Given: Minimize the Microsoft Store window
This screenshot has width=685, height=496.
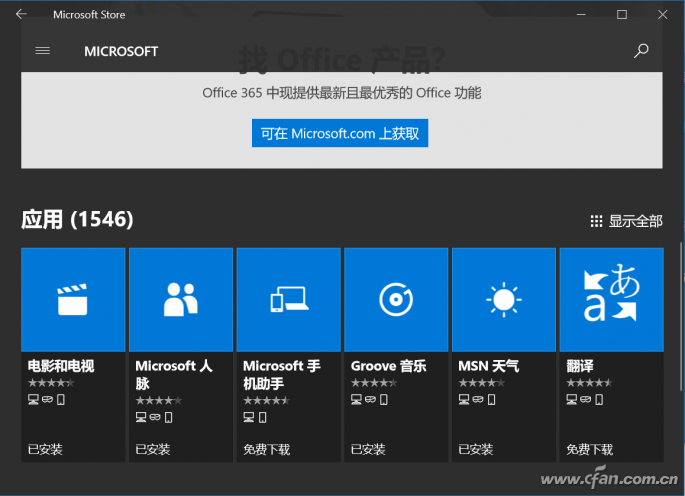Looking at the screenshot, I should pos(581,14).
